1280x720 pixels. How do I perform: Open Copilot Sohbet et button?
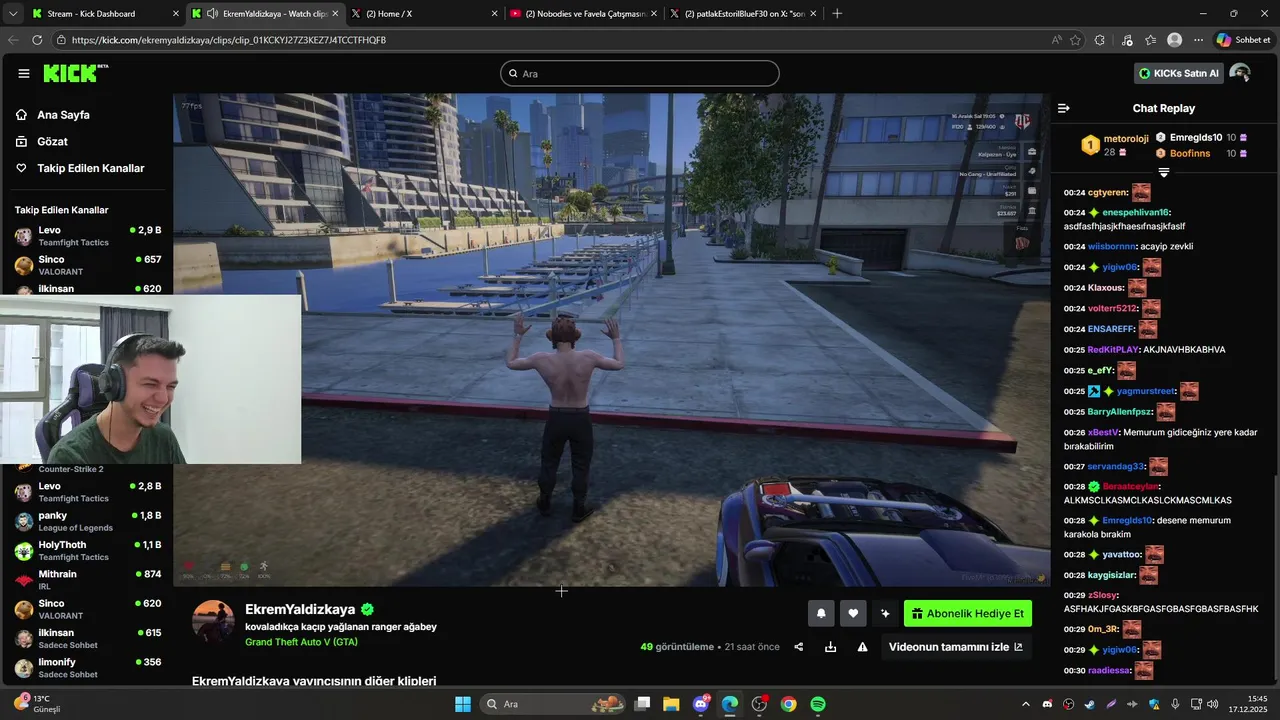click(x=1243, y=40)
